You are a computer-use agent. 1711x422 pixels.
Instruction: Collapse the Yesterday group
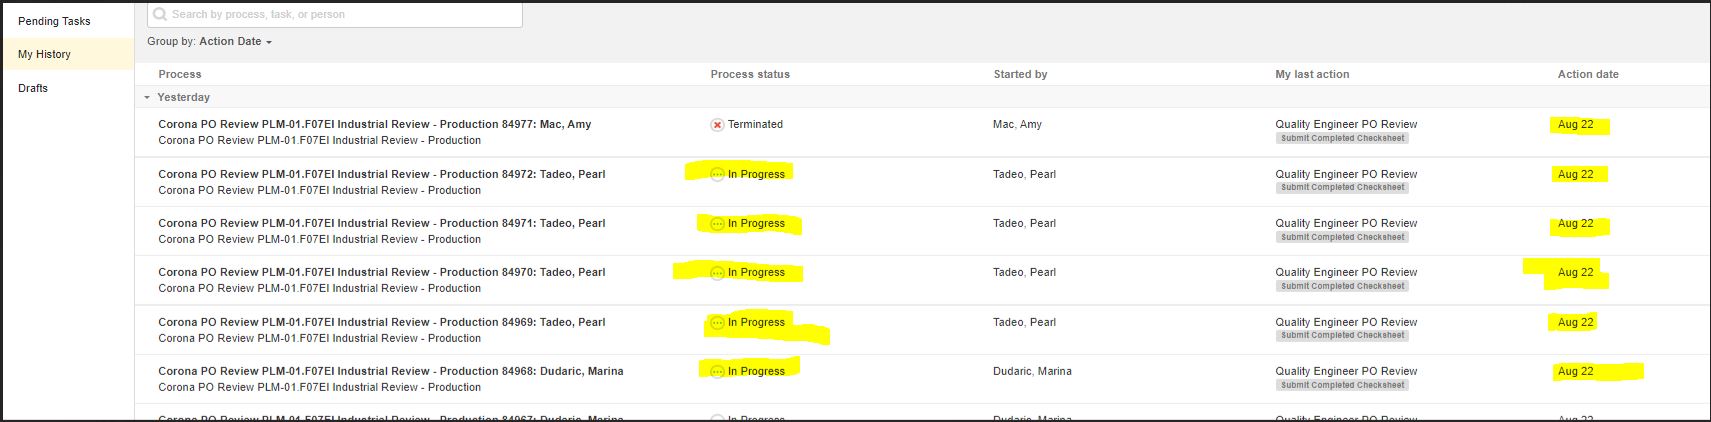[x=147, y=98]
